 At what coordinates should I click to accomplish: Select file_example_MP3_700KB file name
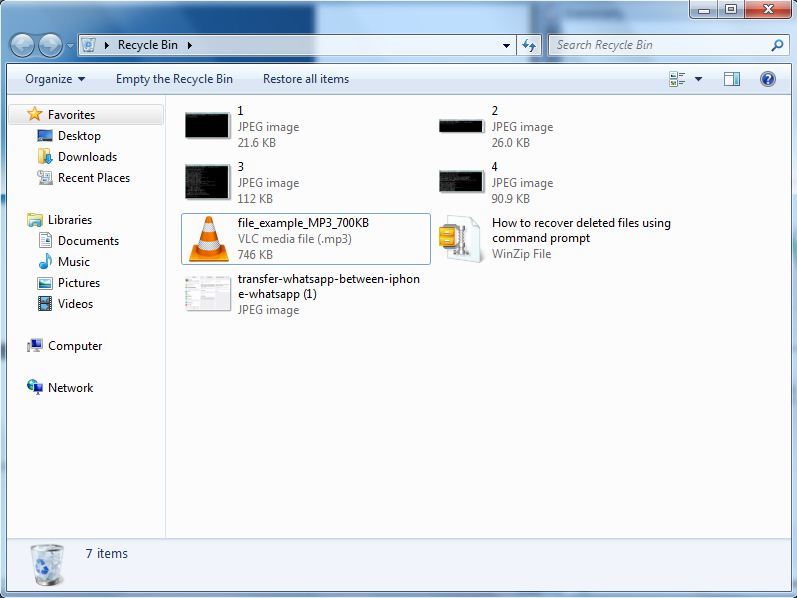tap(303, 223)
